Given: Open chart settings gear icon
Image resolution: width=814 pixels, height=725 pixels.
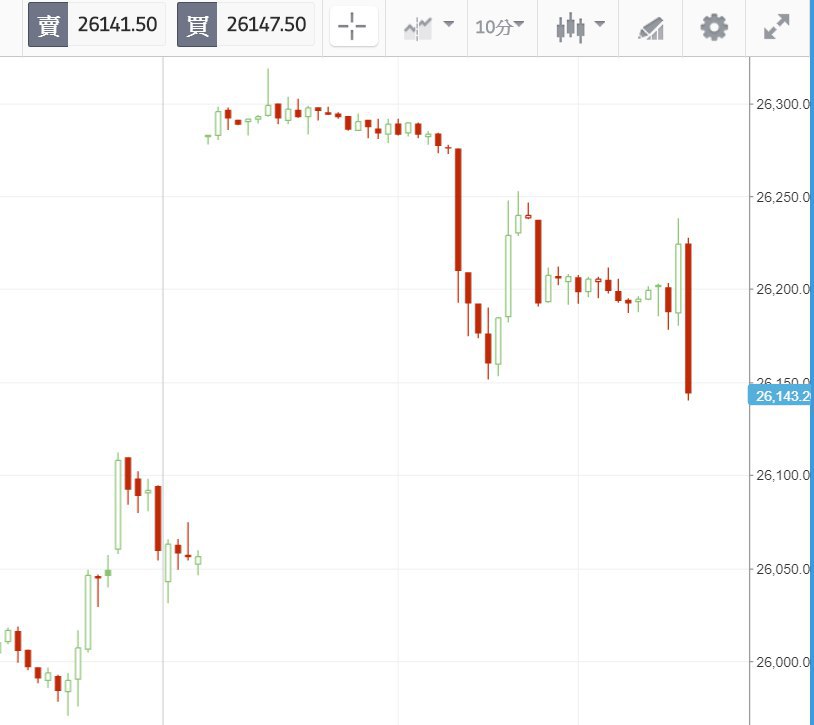Looking at the screenshot, I should point(714,27).
